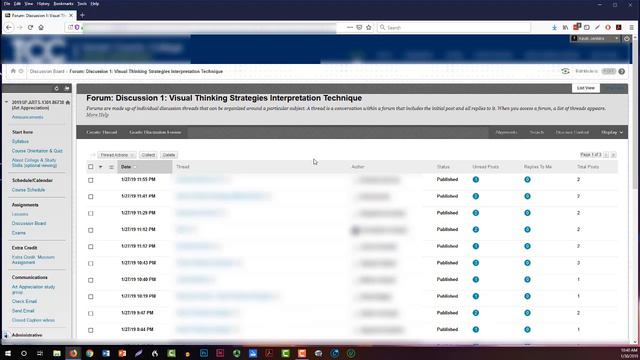The width and height of the screenshot is (640, 360).
Task: Open the page actions three-dot menu
Action: pyautogui.click(x=349, y=27)
